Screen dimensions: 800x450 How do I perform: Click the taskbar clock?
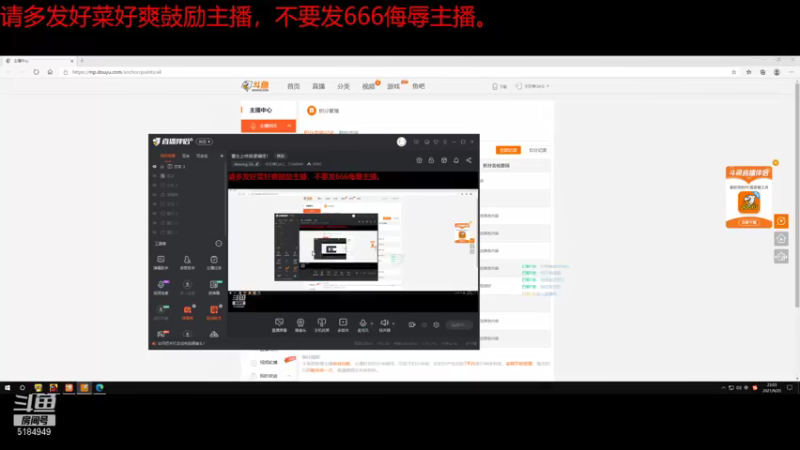(x=771, y=388)
